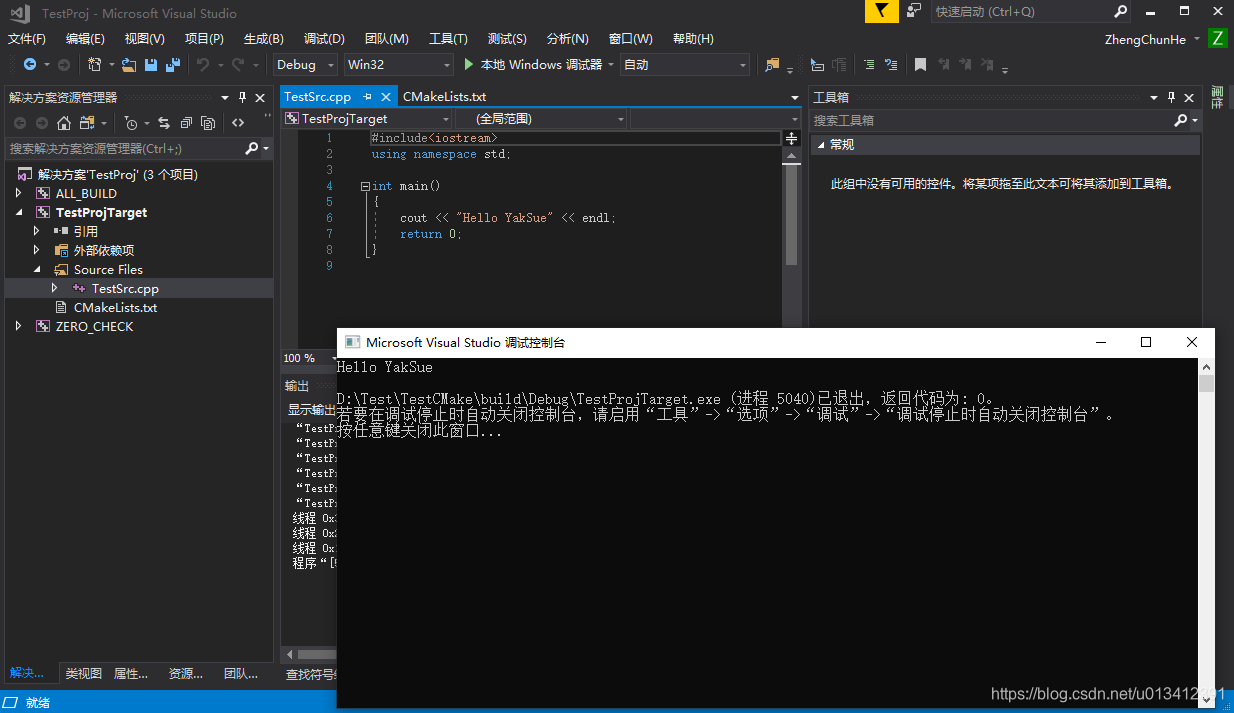Toggle Solution Explorer auto-hide pin
The height and width of the screenshot is (713, 1234).
(241, 97)
